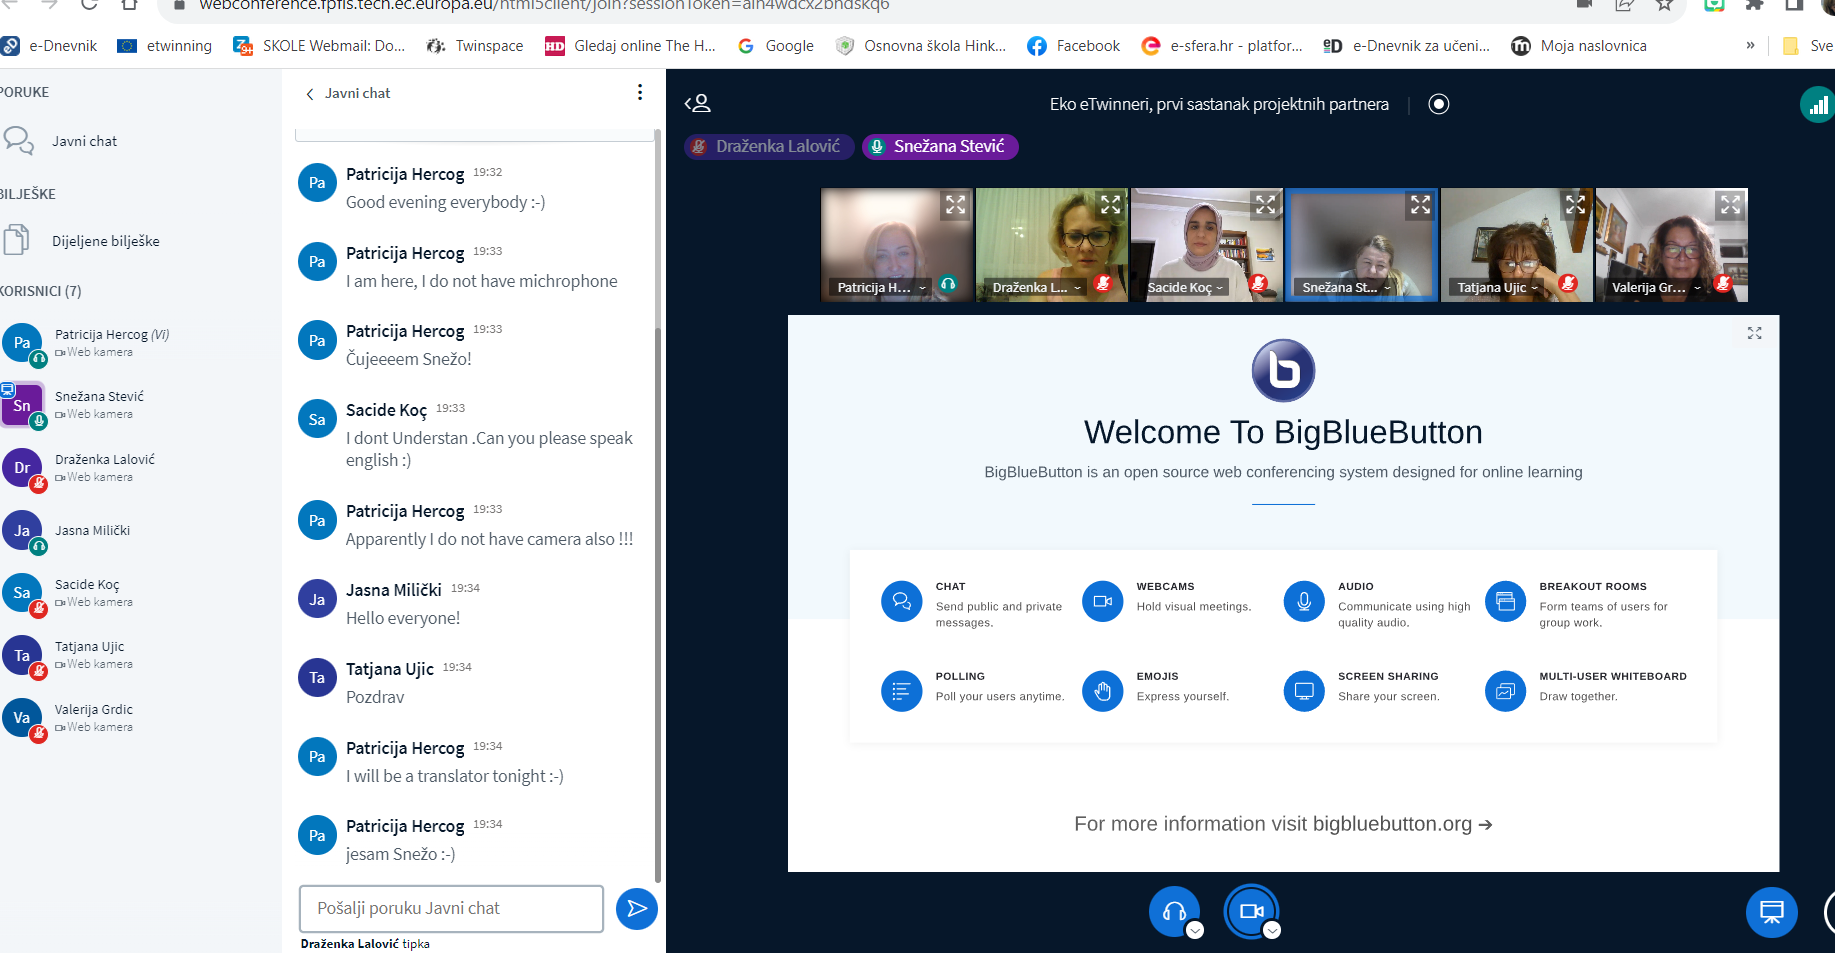The height and width of the screenshot is (953, 1835).
Task: Fullscreen Sacide Koç's webcam tile
Action: point(1266,205)
